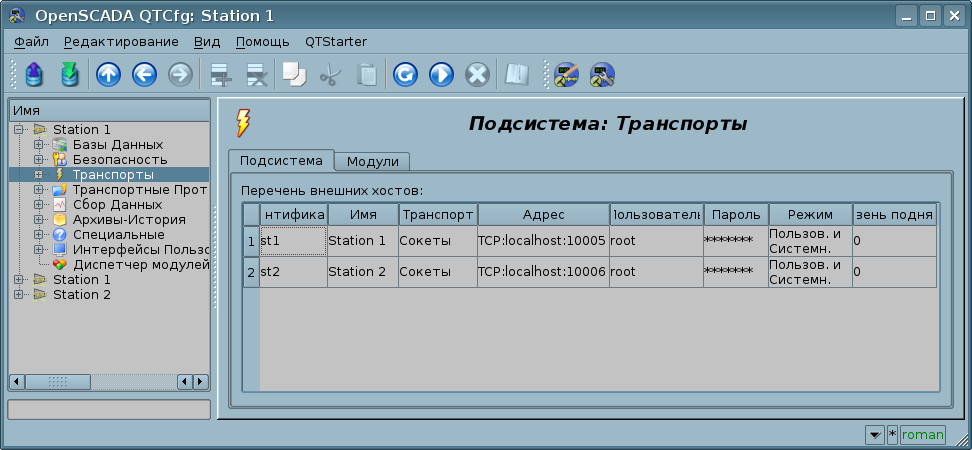Open the status bar dropdown arrow button
The height and width of the screenshot is (450, 972).
[874, 435]
